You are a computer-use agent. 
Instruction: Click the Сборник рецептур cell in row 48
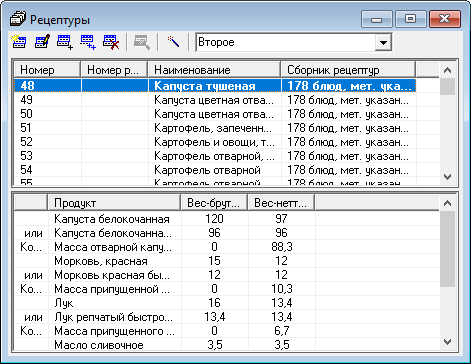[x=349, y=86]
